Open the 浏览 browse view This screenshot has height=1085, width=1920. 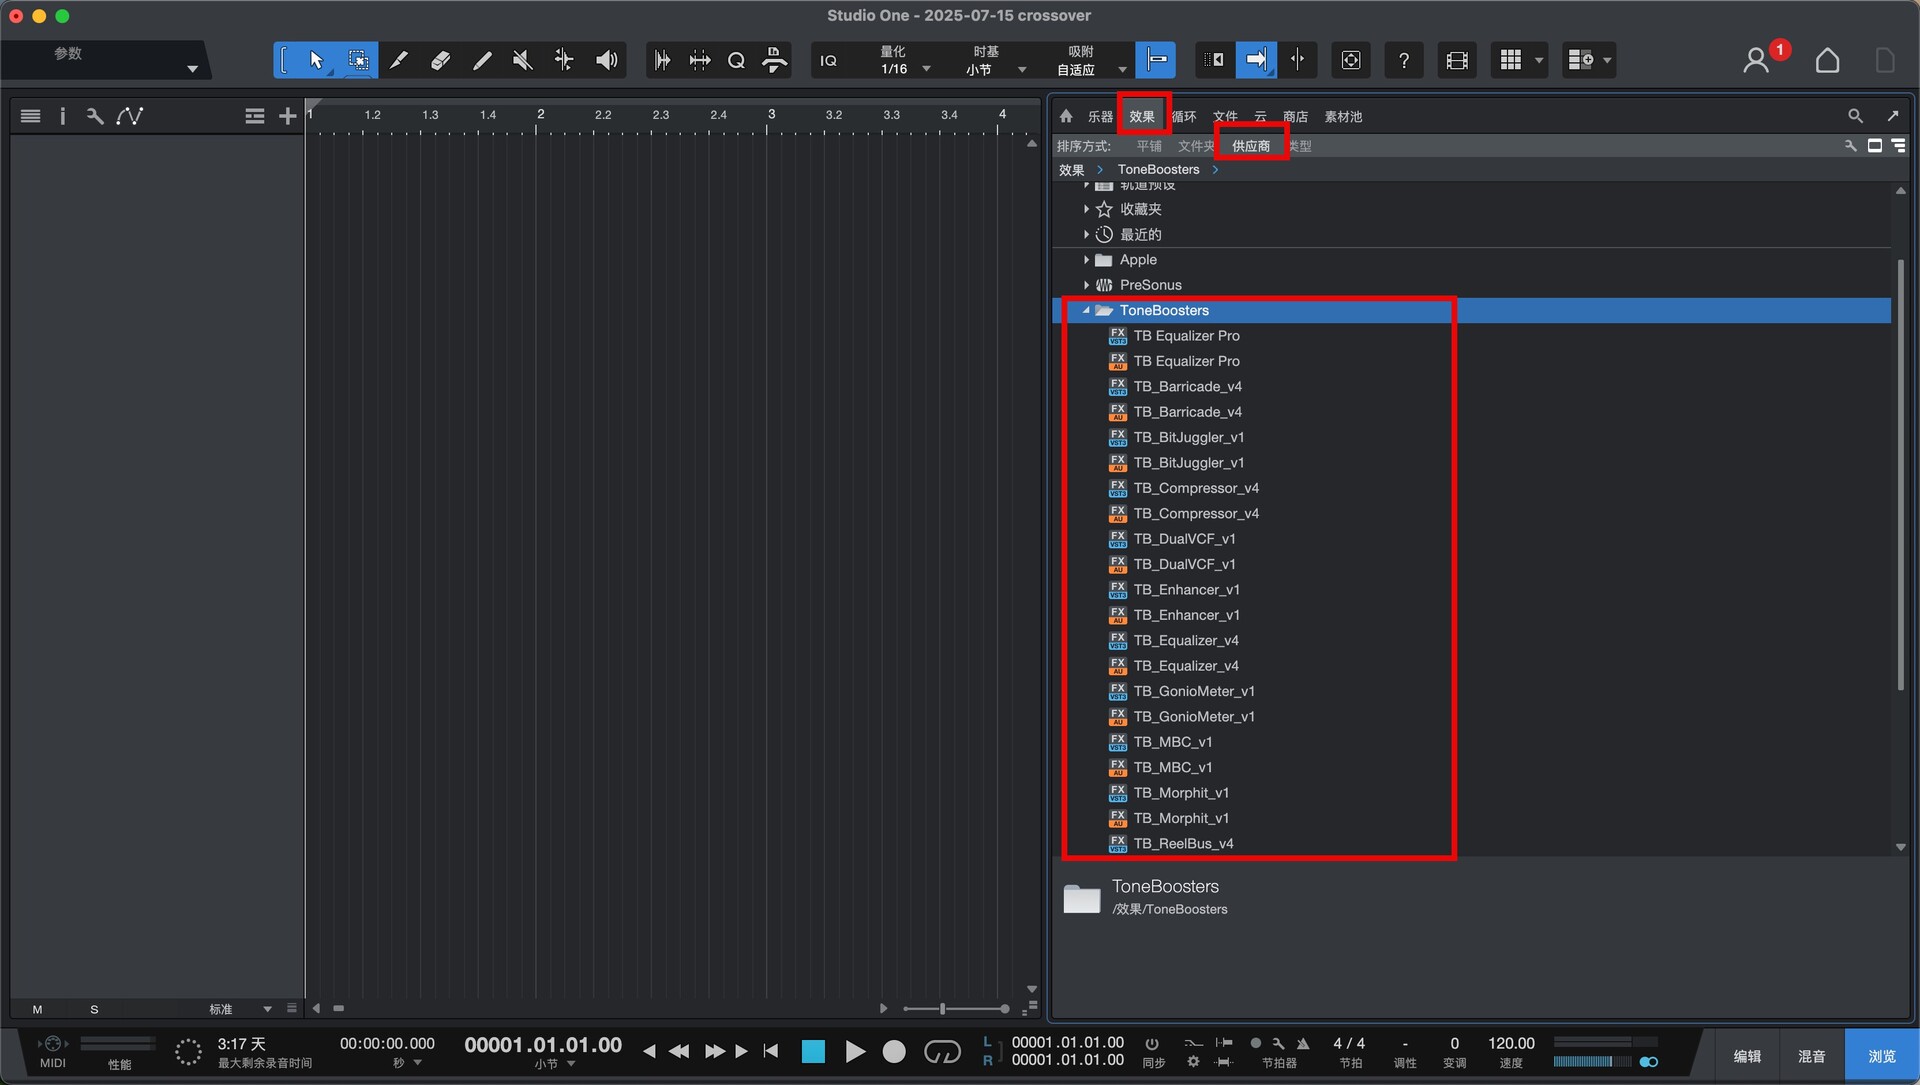pyautogui.click(x=1882, y=1056)
